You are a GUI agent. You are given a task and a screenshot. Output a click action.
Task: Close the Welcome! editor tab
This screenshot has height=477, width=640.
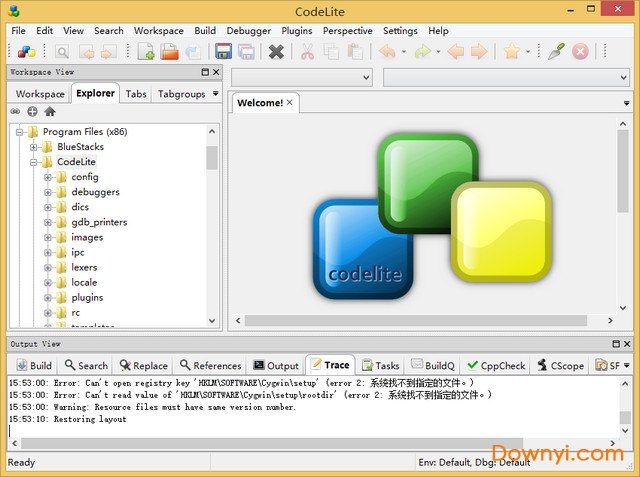pos(290,102)
